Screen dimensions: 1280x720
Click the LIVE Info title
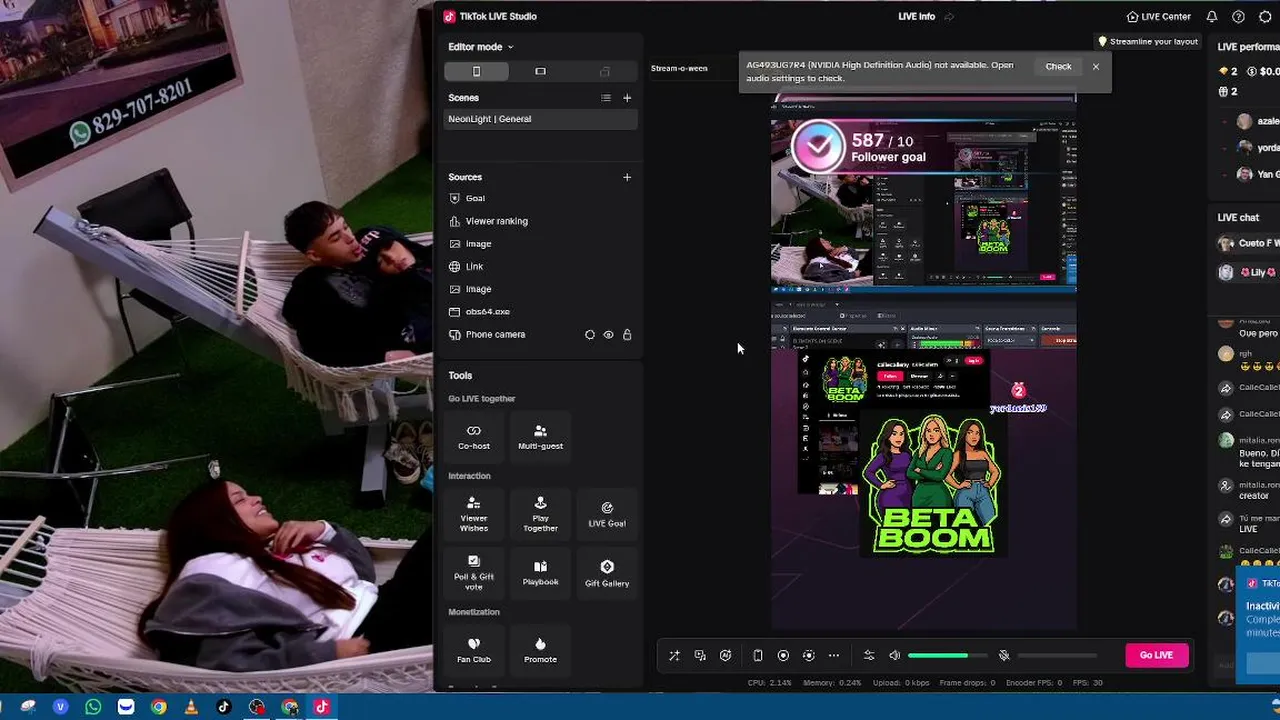pos(917,17)
